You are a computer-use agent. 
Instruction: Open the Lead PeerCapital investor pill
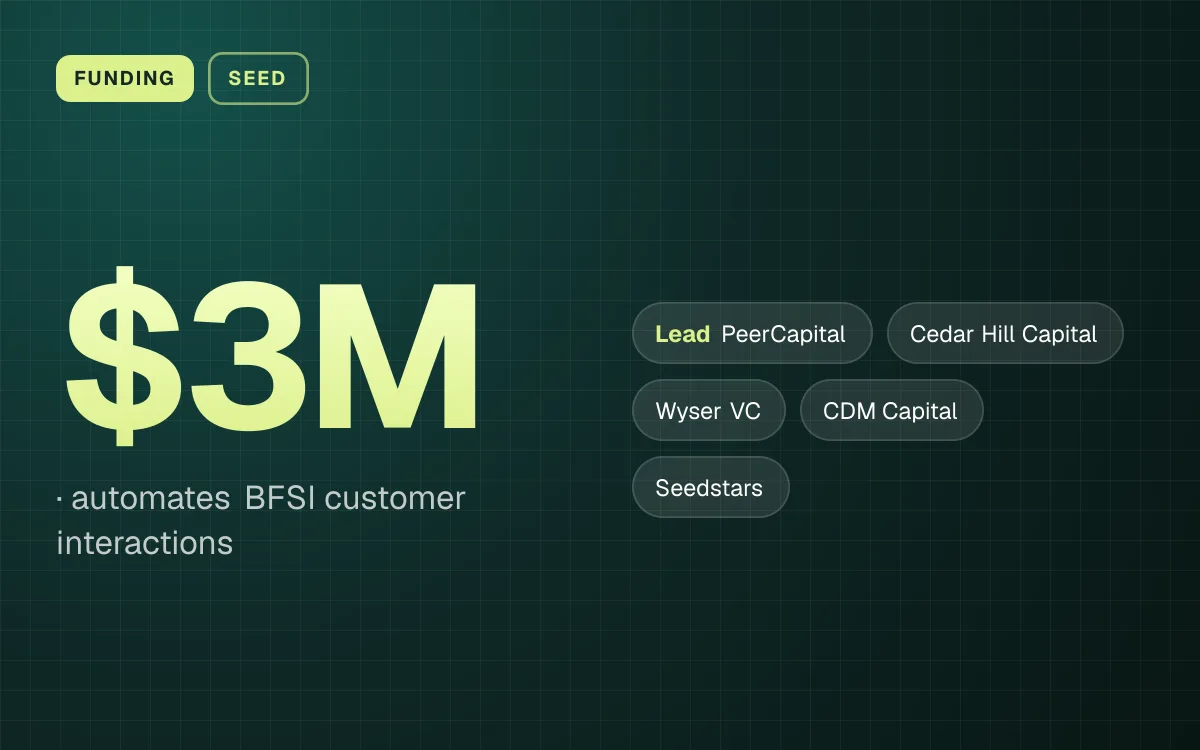pos(752,333)
